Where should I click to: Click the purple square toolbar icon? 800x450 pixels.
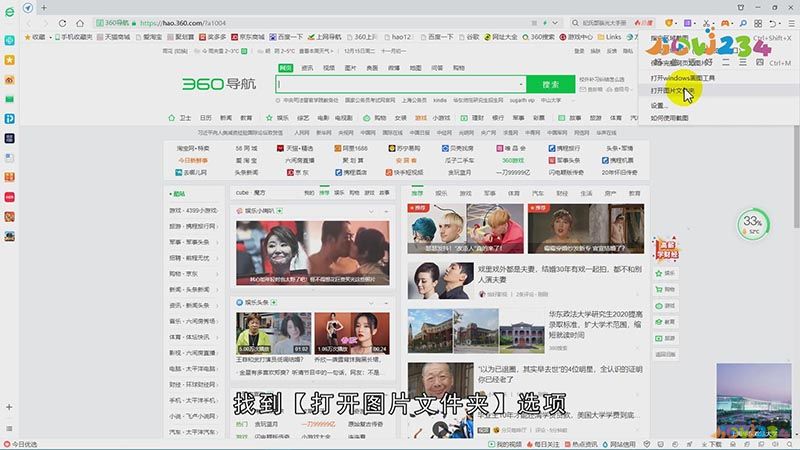point(688,23)
